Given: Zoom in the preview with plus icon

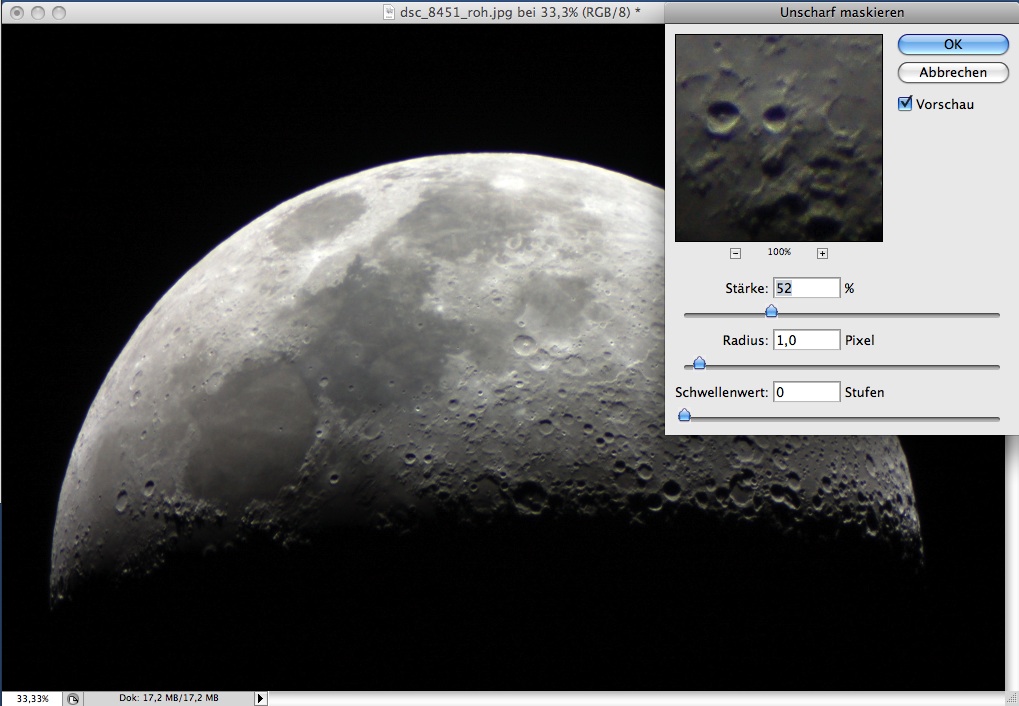Looking at the screenshot, I should [x=822, y=254].
